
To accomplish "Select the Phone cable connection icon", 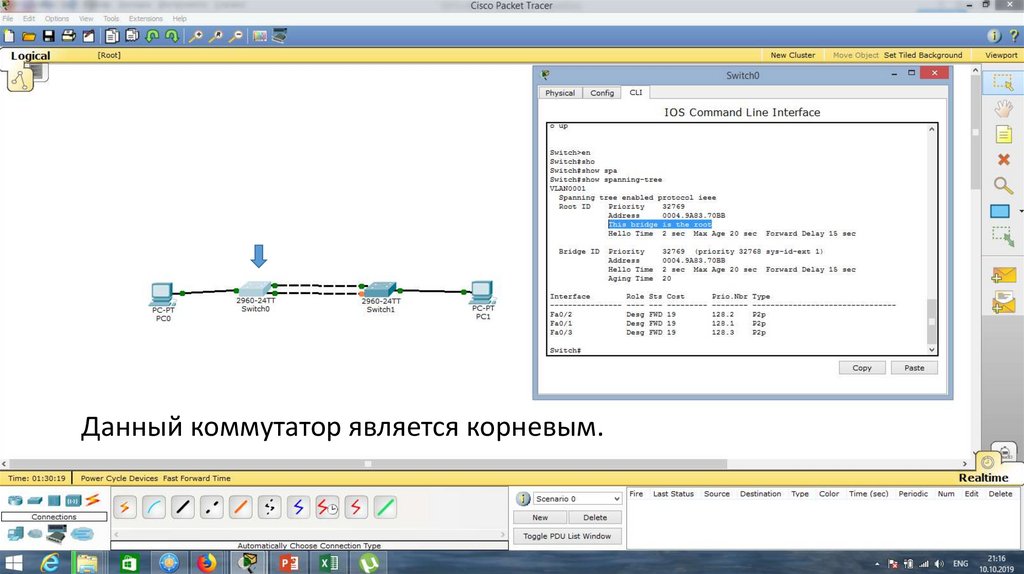I will point(269,507).
